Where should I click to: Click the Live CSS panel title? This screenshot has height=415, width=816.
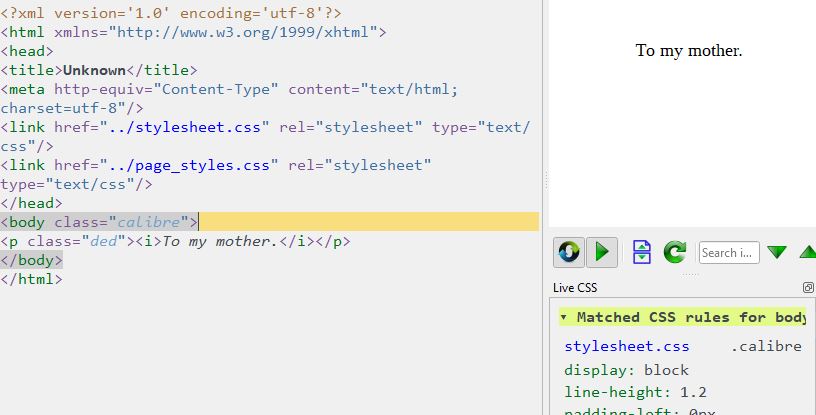[x=575, y=287]
